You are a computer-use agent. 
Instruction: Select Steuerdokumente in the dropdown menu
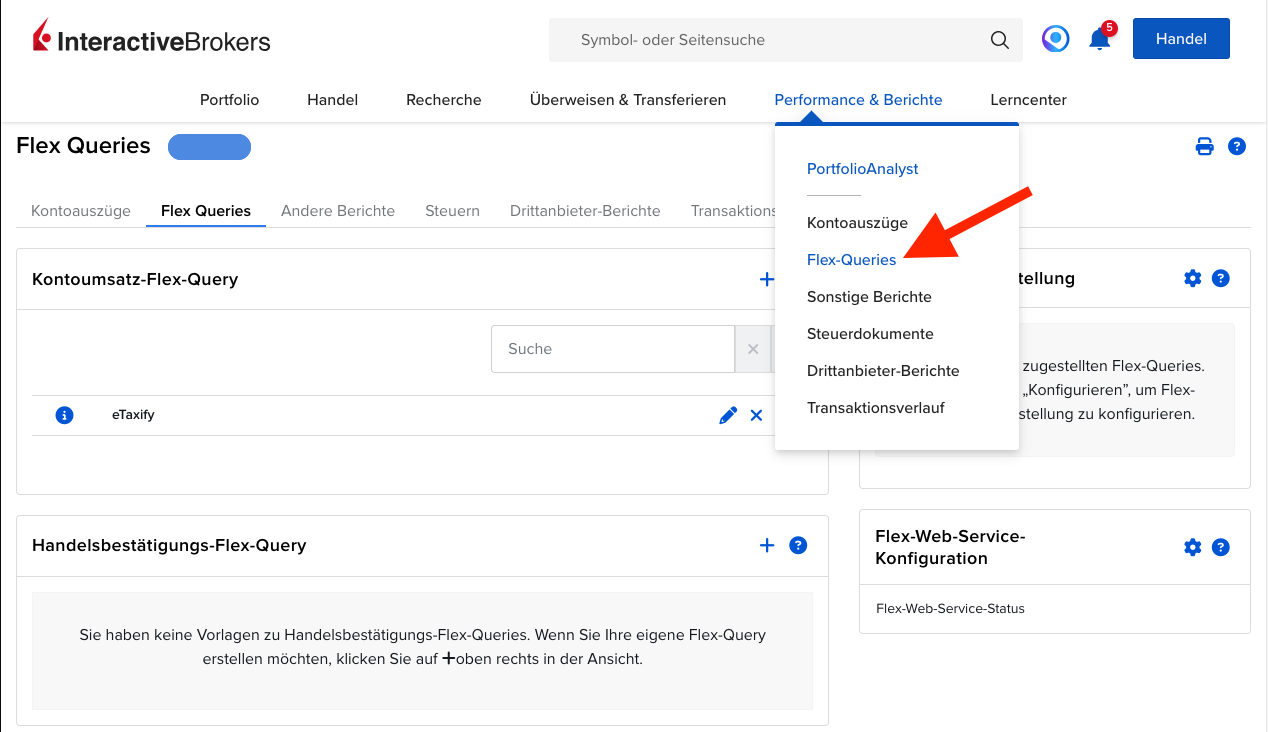click(870, 333)
